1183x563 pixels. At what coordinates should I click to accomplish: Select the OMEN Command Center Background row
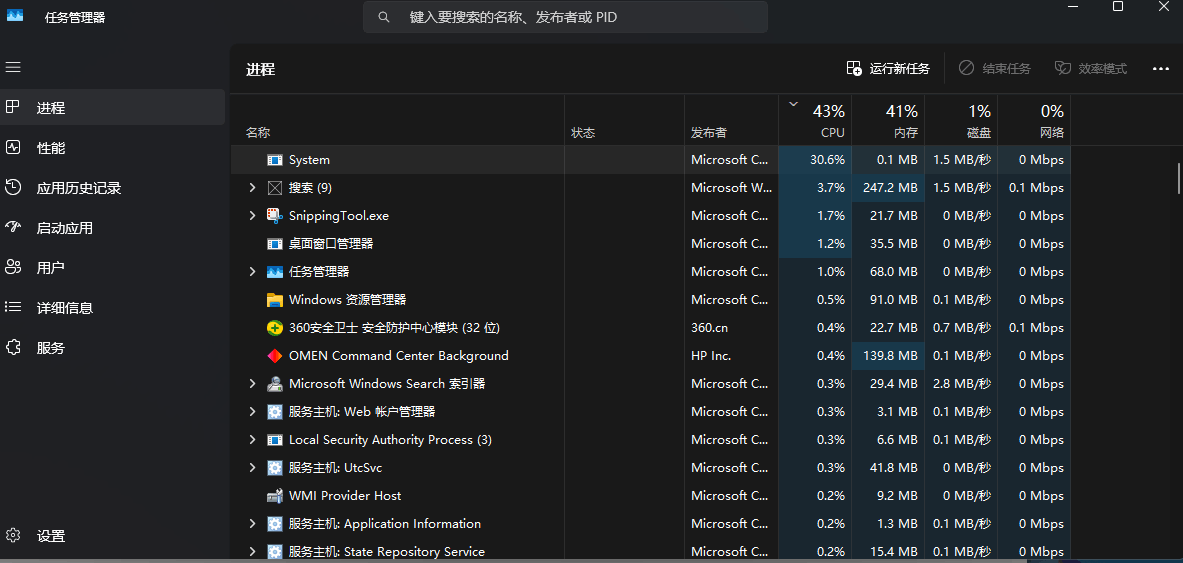click(x=650, y=355)
